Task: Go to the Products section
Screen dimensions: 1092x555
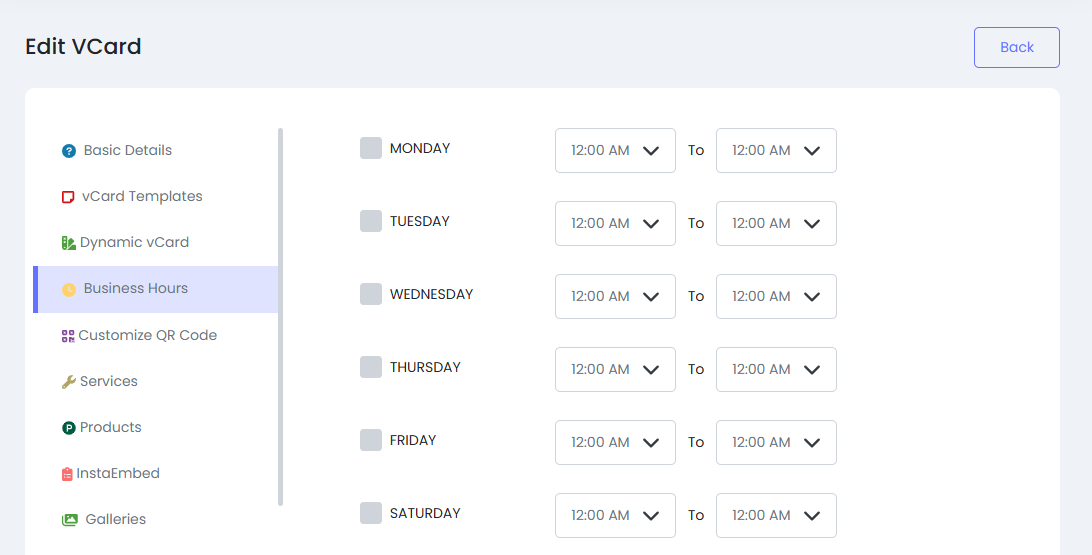Action: [110, 427]
